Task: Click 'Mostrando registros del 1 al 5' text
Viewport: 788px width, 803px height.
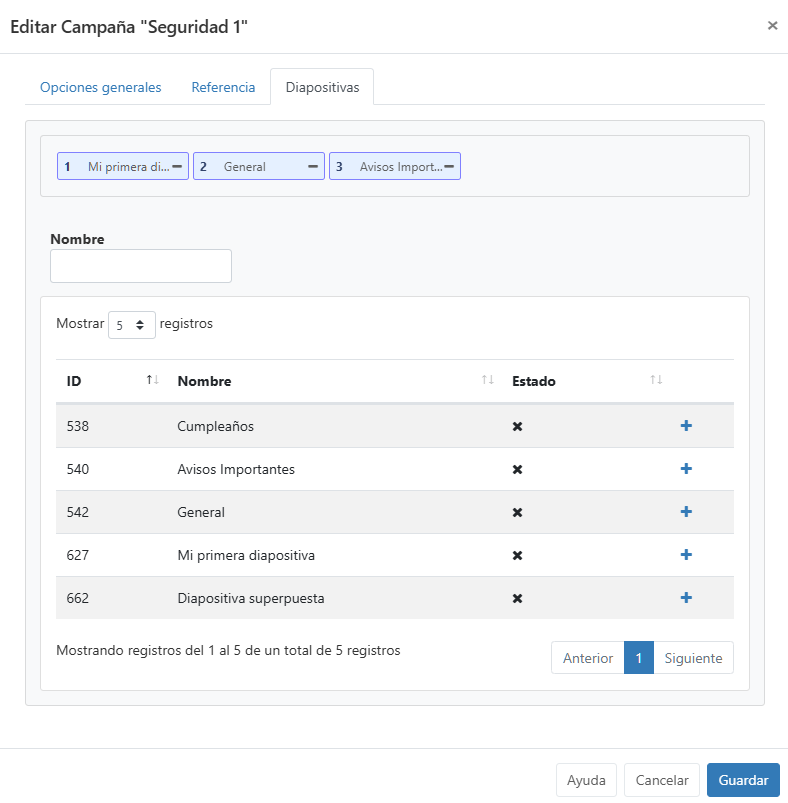Action: coord(228,650)
